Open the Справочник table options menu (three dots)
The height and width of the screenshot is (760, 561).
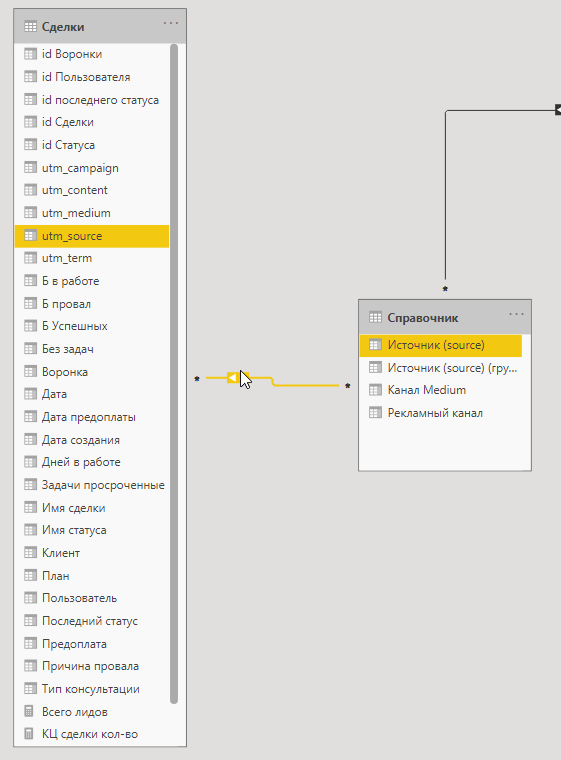tap(516, 314)
